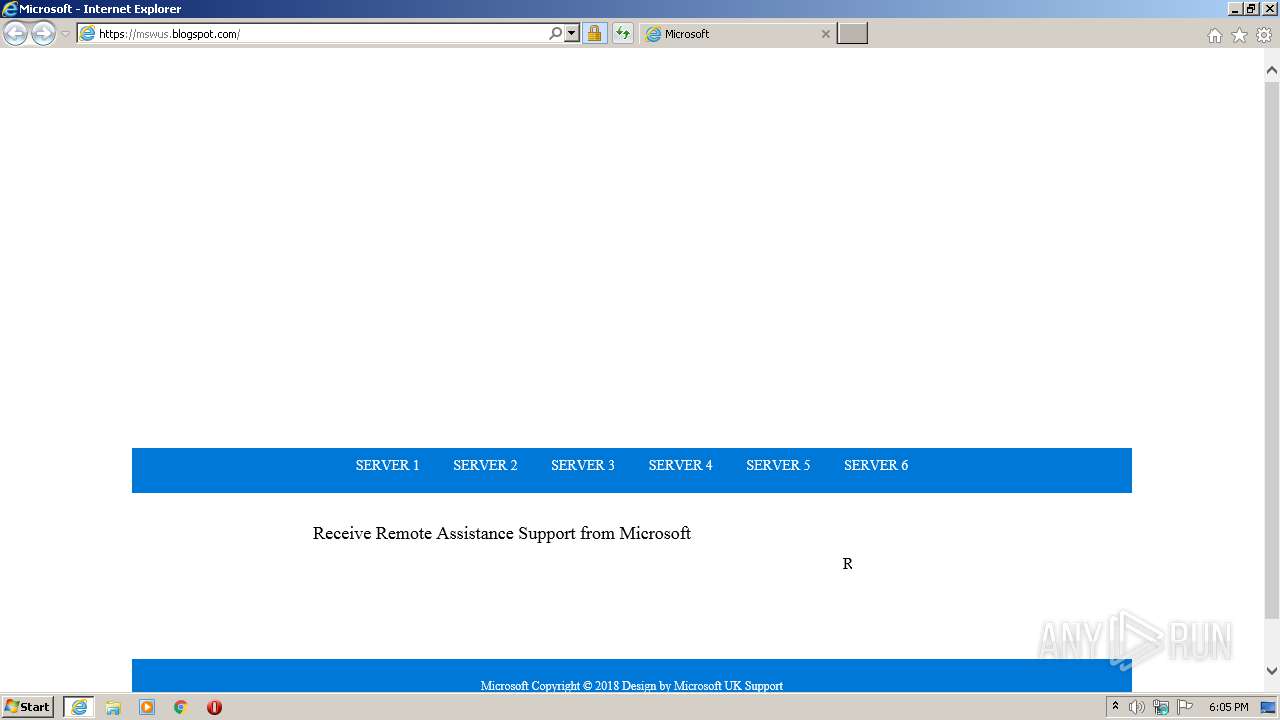Restore down the Internet Explorer window
Screen dimensions: 1280x720
tap(1251, 9)
